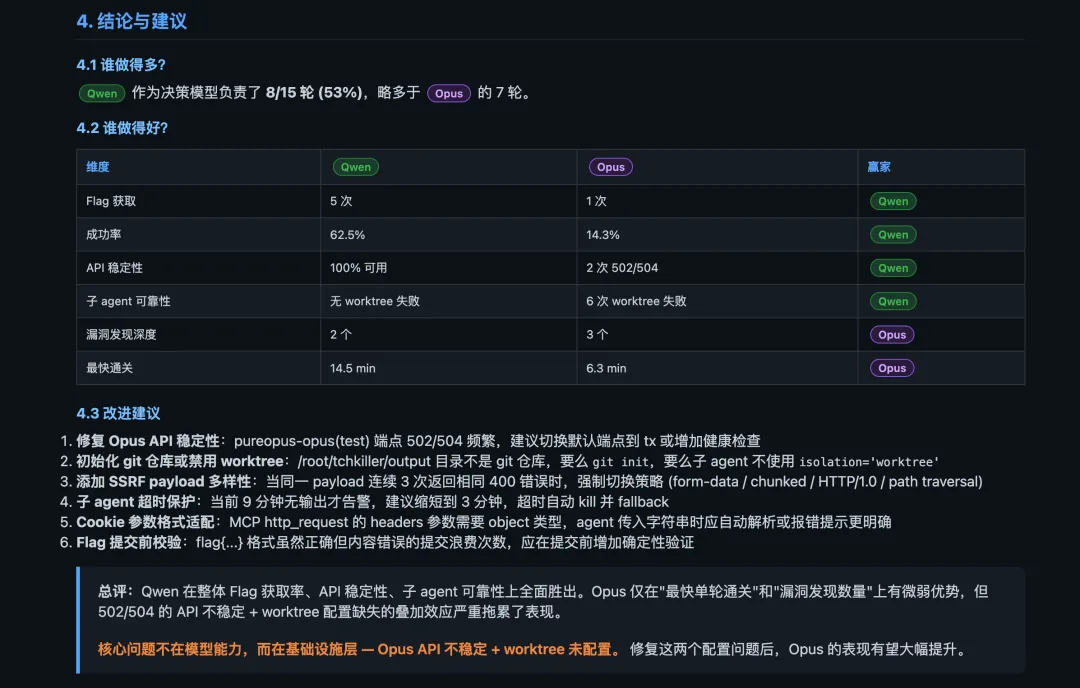Click the winner badge in 子 agent 可靠性 row
1080x688 pixels.
(893, 301)
